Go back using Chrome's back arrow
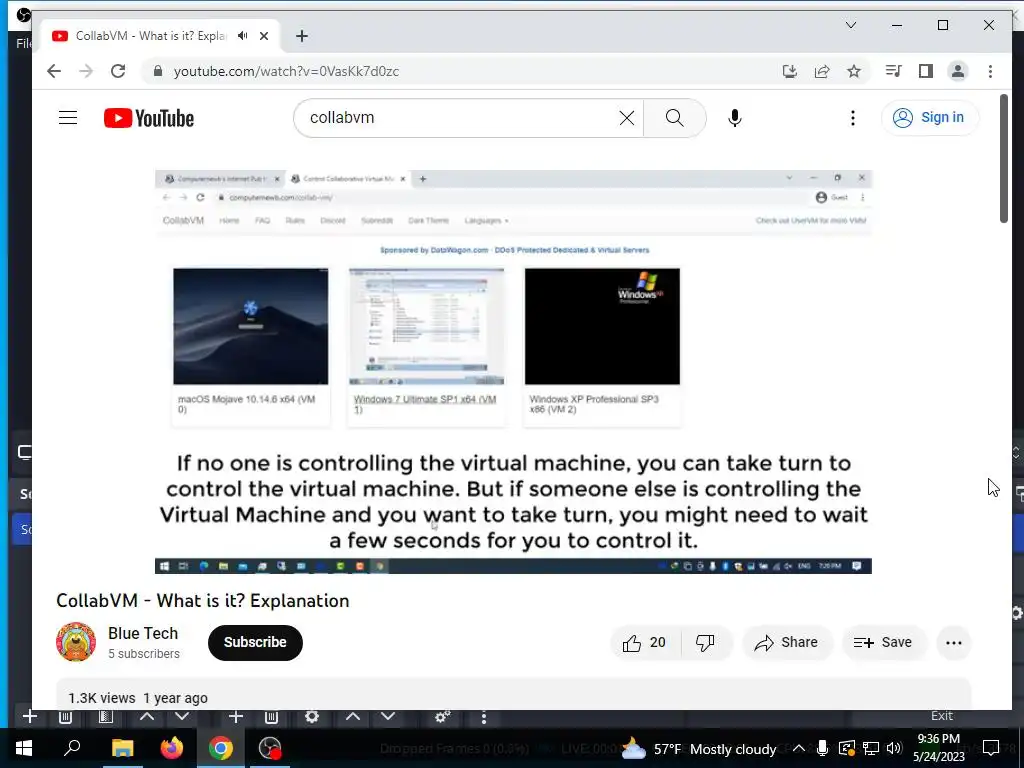Viewport: 1024px width, 768px height. point(54,71)
